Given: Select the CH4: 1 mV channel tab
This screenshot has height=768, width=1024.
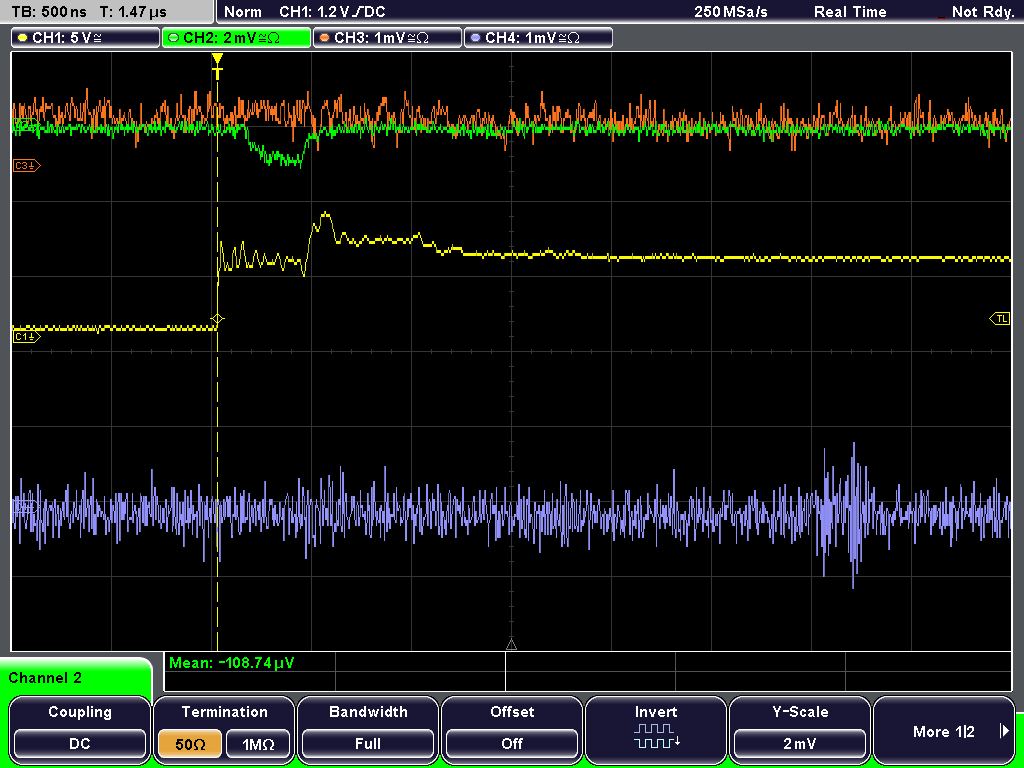Looking at the screenshot, I should pos(538,38).
